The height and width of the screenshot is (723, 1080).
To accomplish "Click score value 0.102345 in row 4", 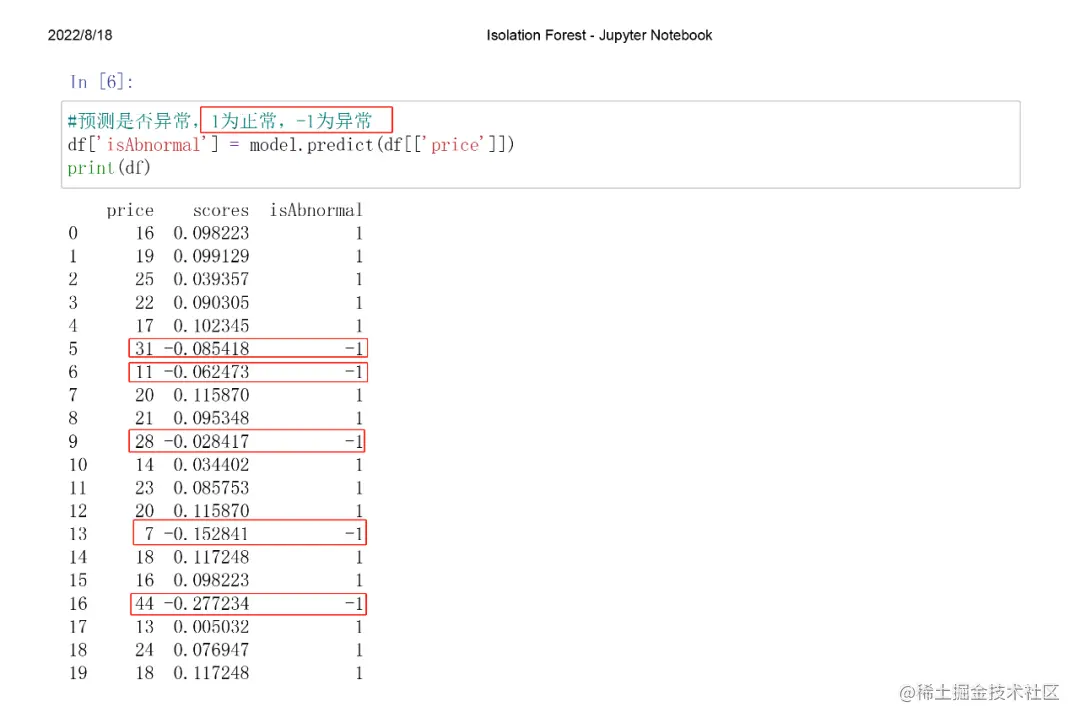I will tap(211, 326).
